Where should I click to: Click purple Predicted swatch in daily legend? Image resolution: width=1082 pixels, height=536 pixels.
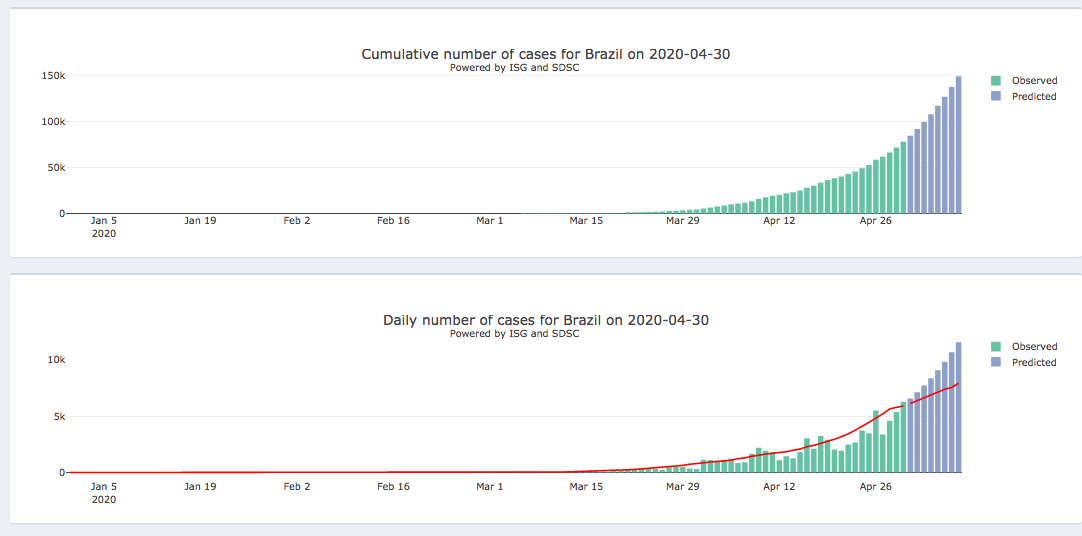pos(996,363)
